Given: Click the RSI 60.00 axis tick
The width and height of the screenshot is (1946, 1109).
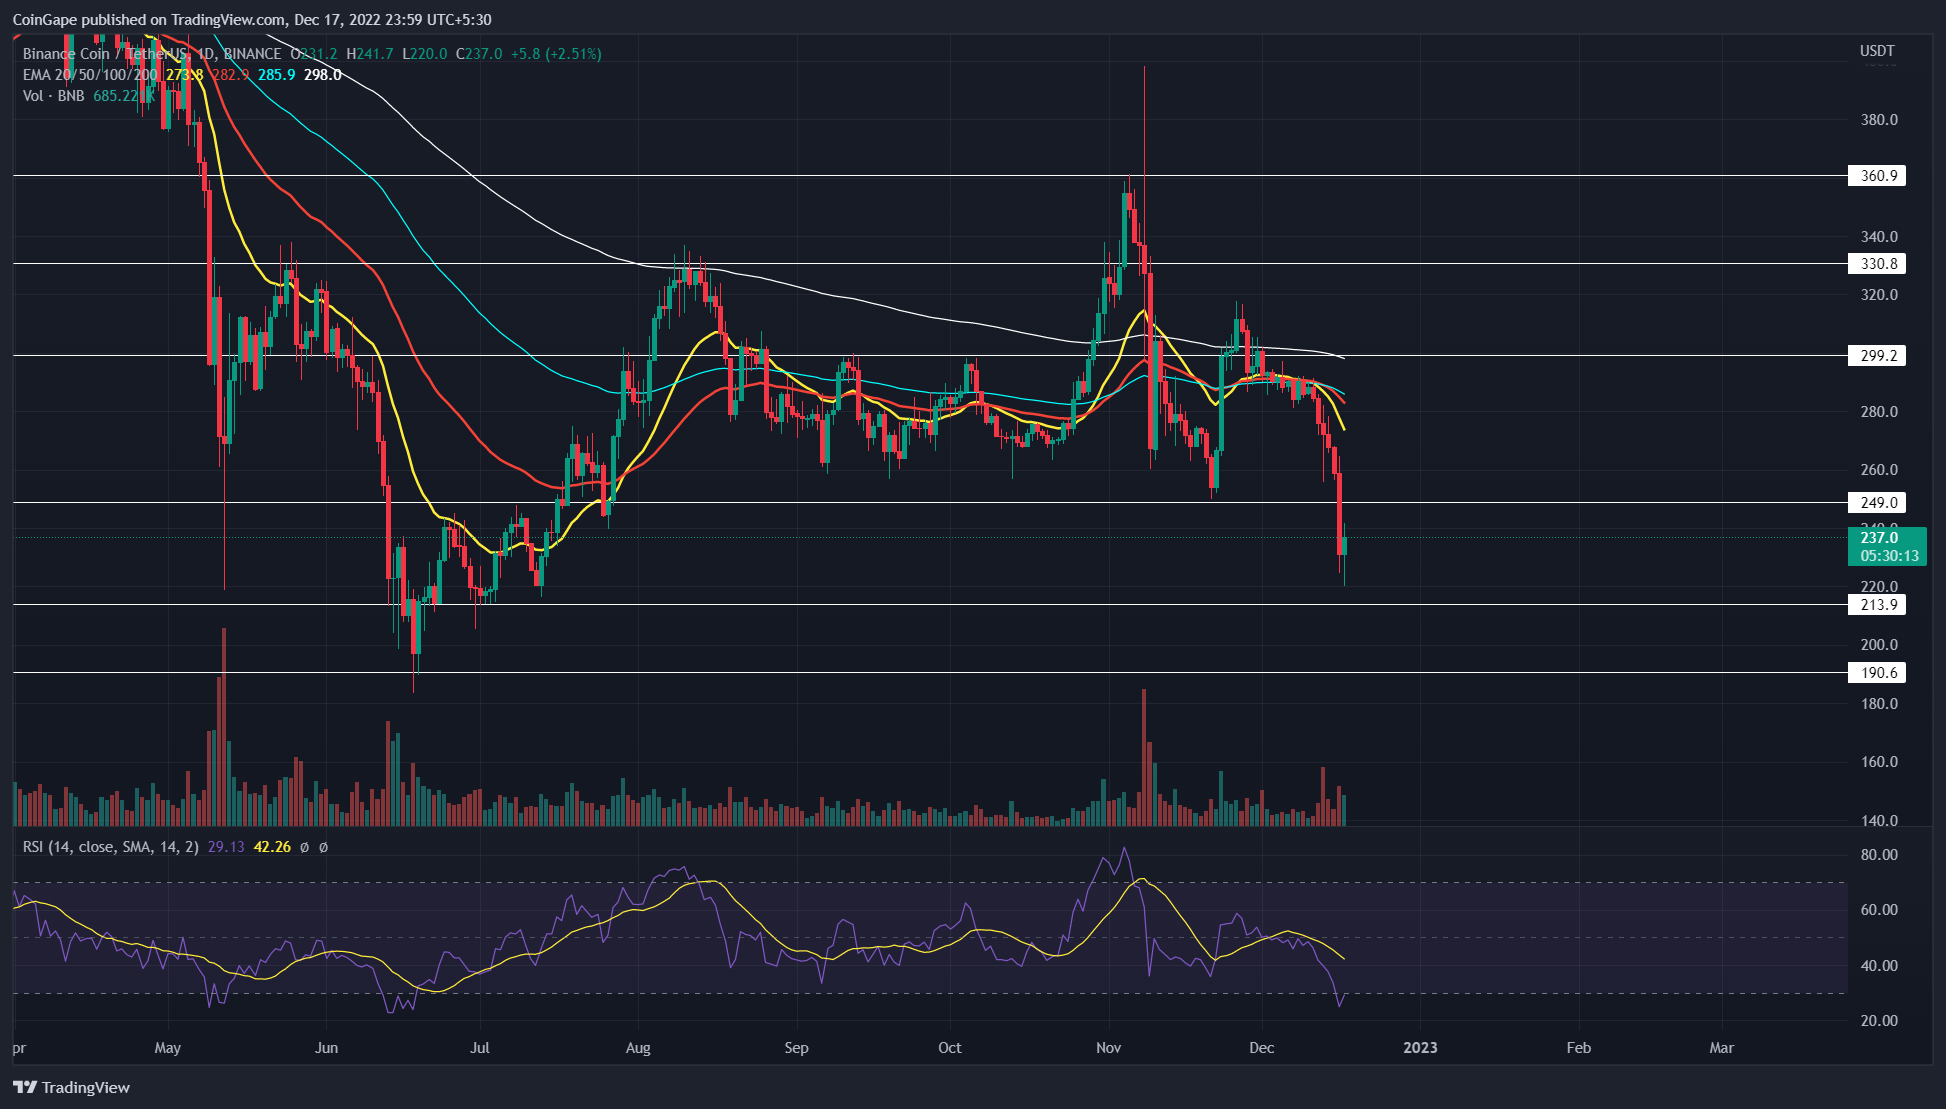Looking at the screenshot, I should 1878,910.
